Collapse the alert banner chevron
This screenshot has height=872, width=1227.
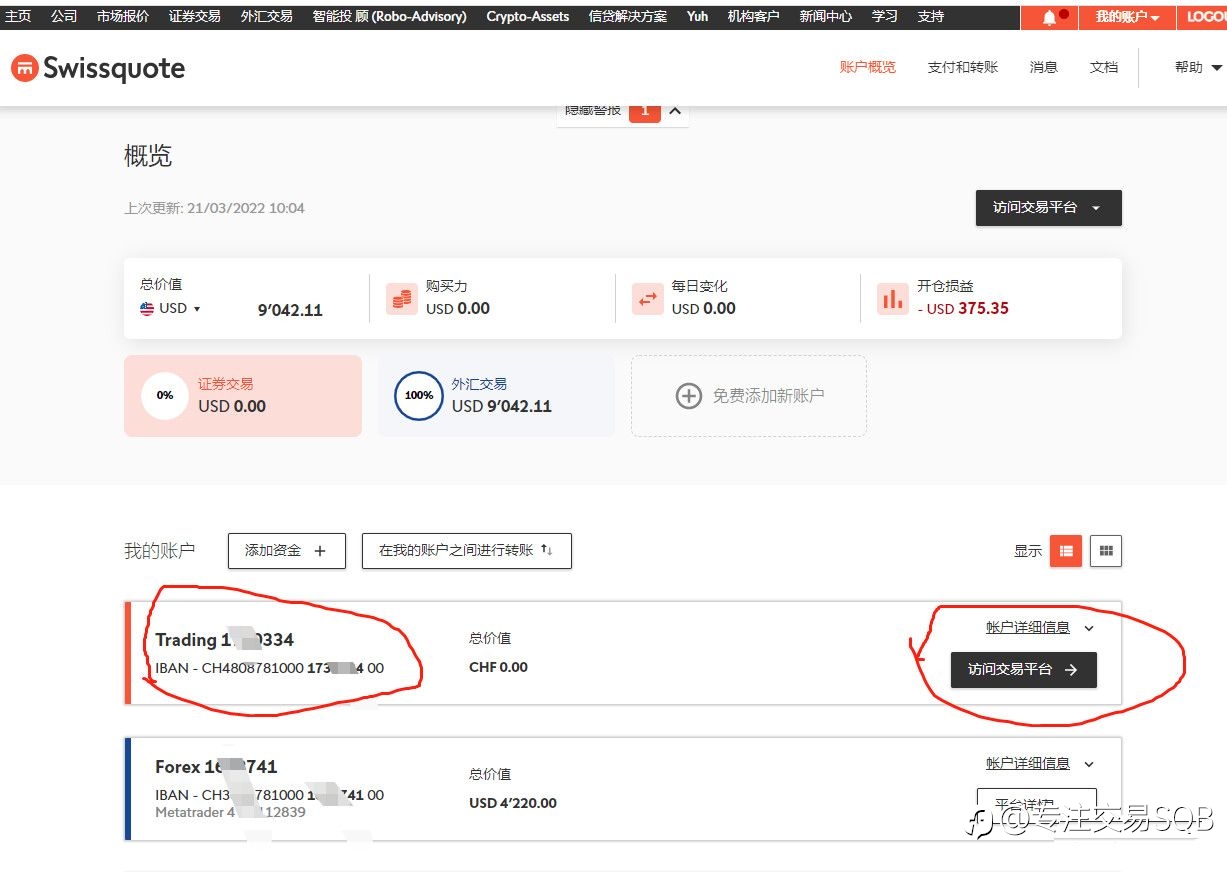pyautogui.click(x=675, y=111)
